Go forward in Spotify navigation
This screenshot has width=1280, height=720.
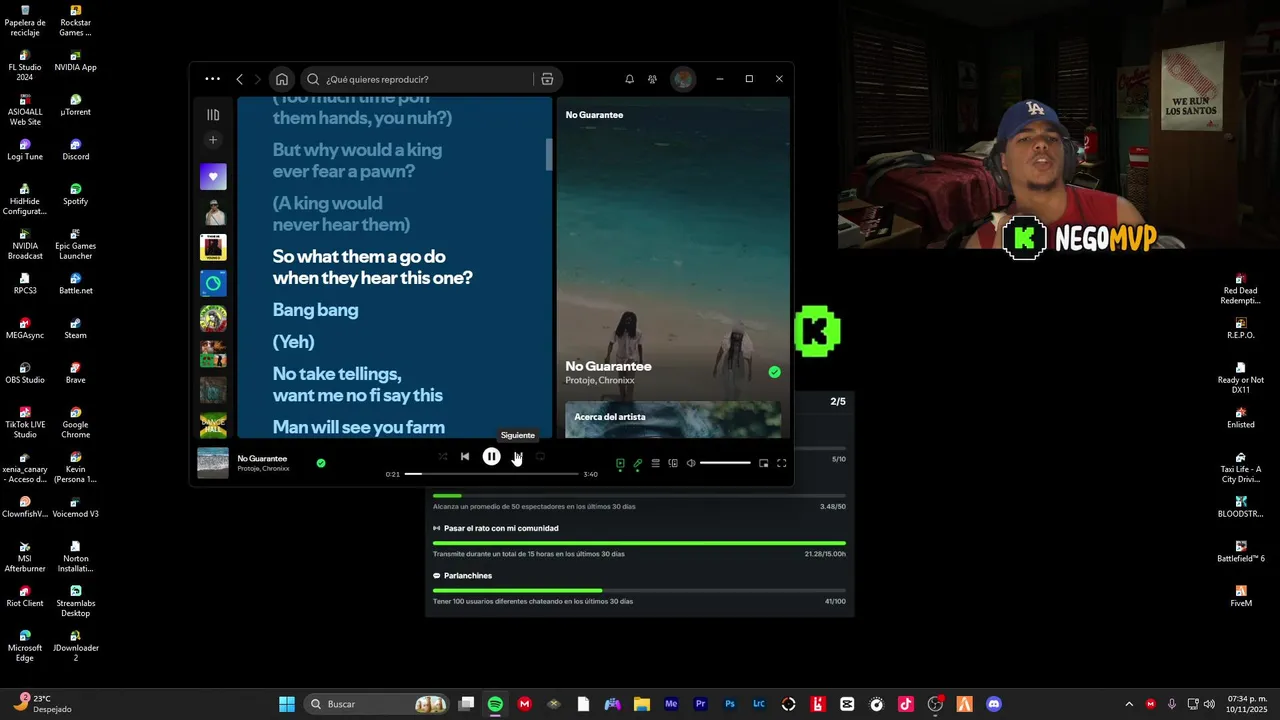257,79
